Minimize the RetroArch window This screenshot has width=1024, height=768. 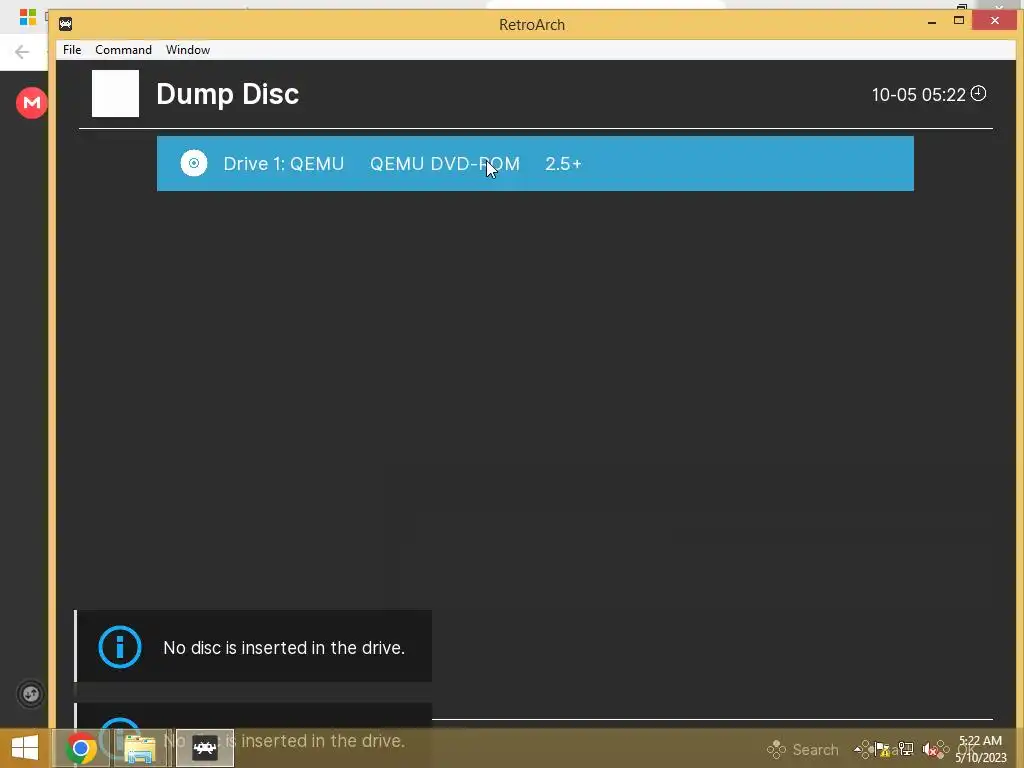tap(932, 22)
